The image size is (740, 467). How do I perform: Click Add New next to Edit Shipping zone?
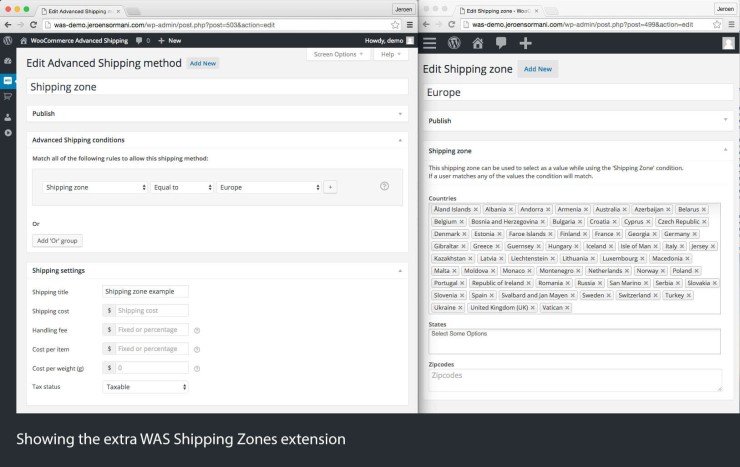(538, 69)
